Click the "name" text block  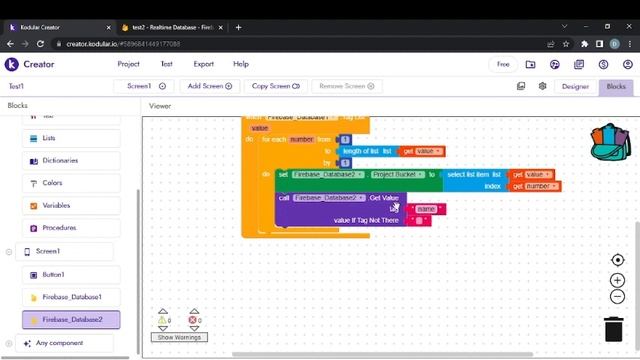[x=426, y=209]
